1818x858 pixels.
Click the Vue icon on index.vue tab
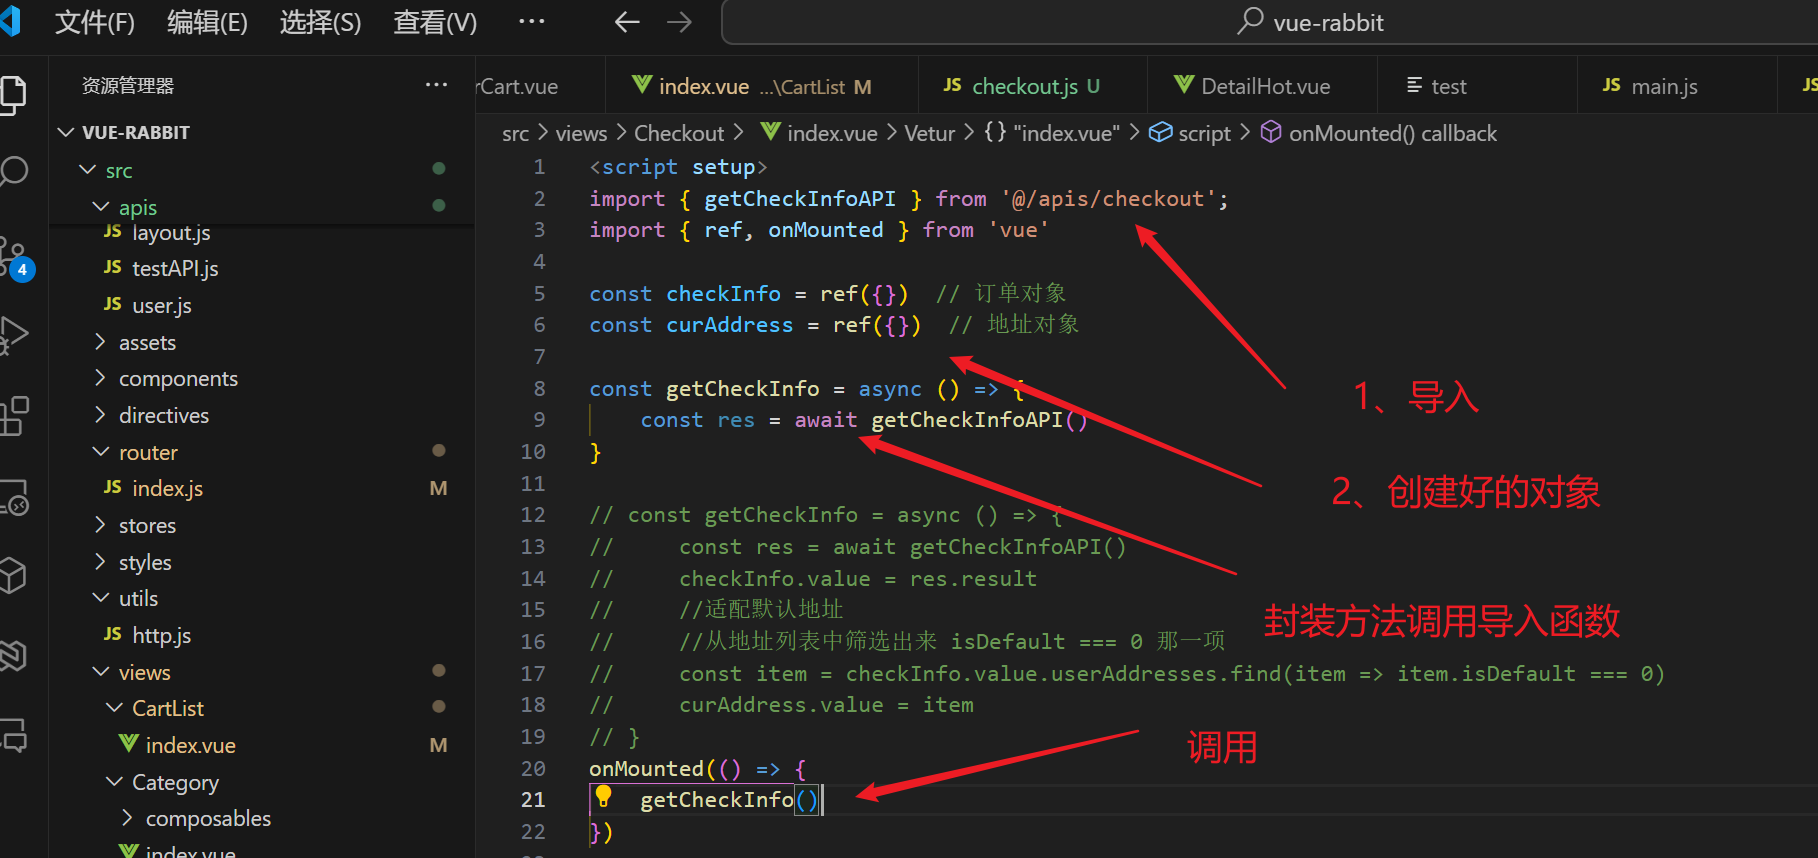tap(642, 85)
